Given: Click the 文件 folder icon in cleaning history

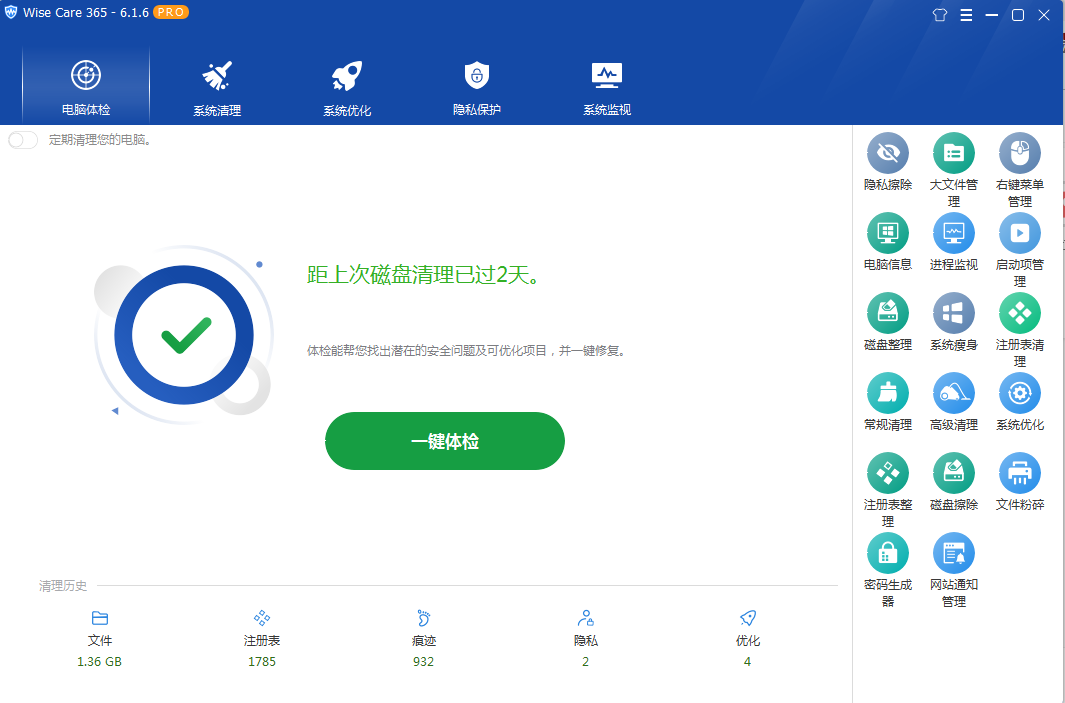Looking at the screenshot, I should pos(100,618).
